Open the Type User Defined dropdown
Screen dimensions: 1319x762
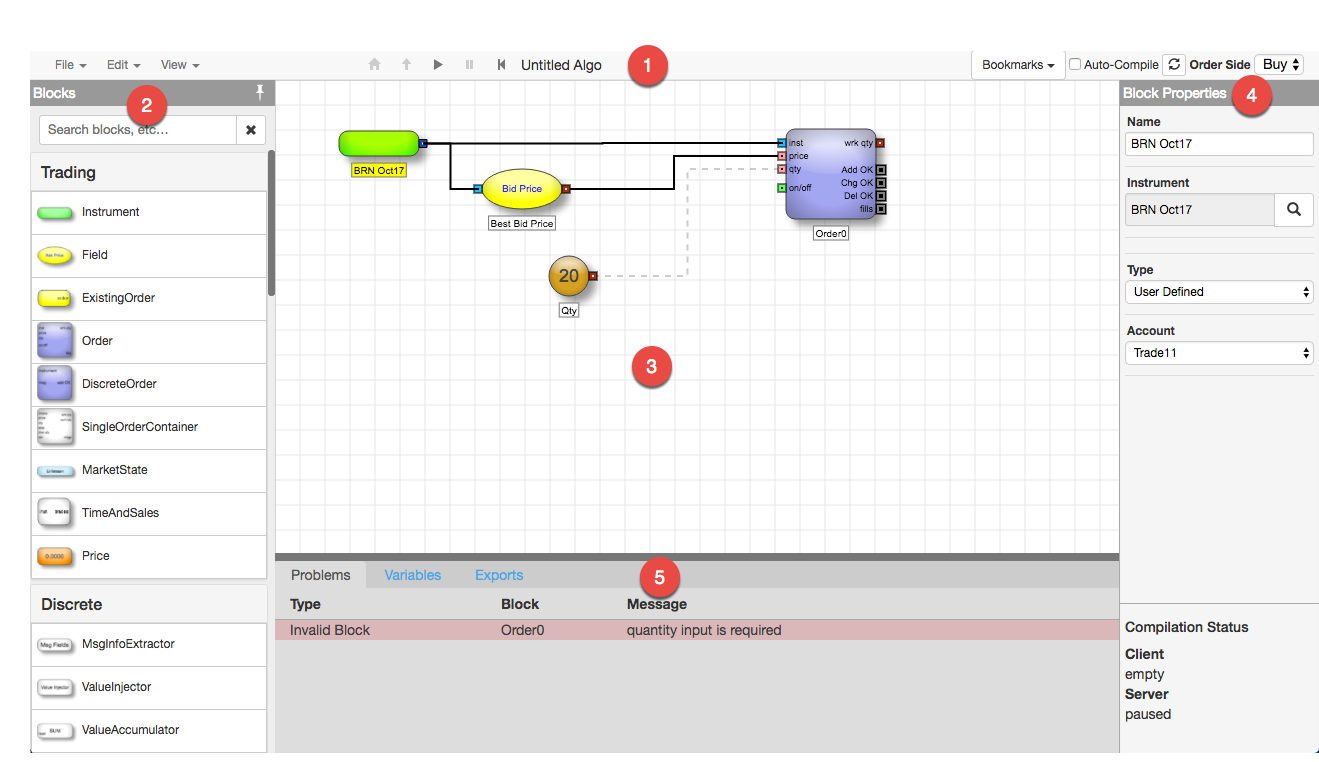[x=1219, y=292]
